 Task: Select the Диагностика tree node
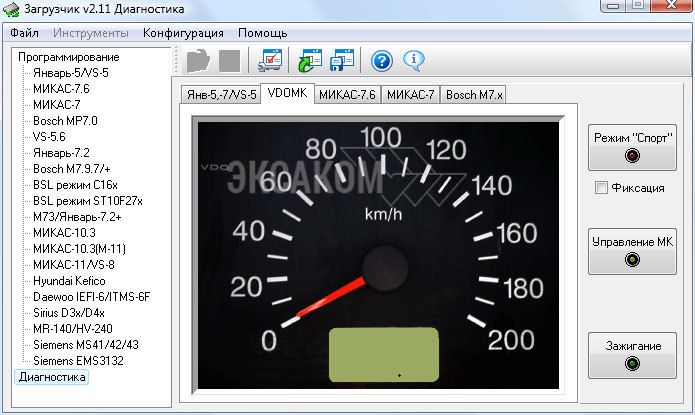tap(52, 377)
